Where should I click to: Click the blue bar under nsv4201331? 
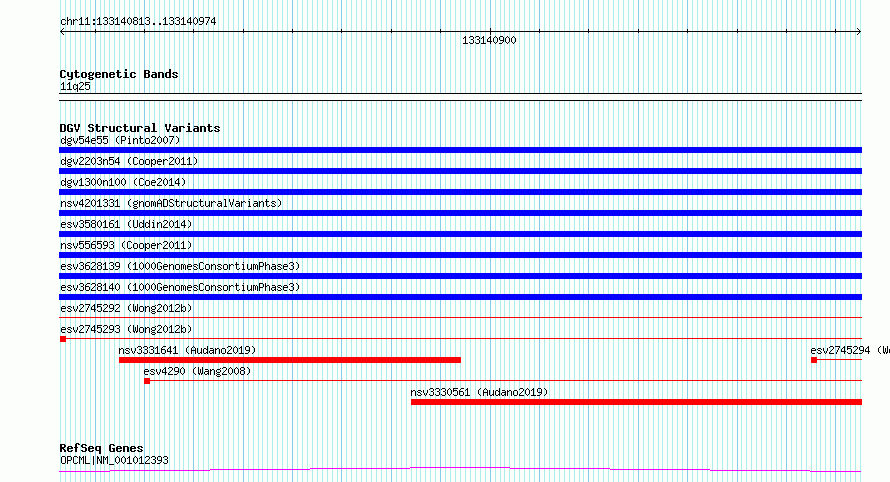(460, 213)
